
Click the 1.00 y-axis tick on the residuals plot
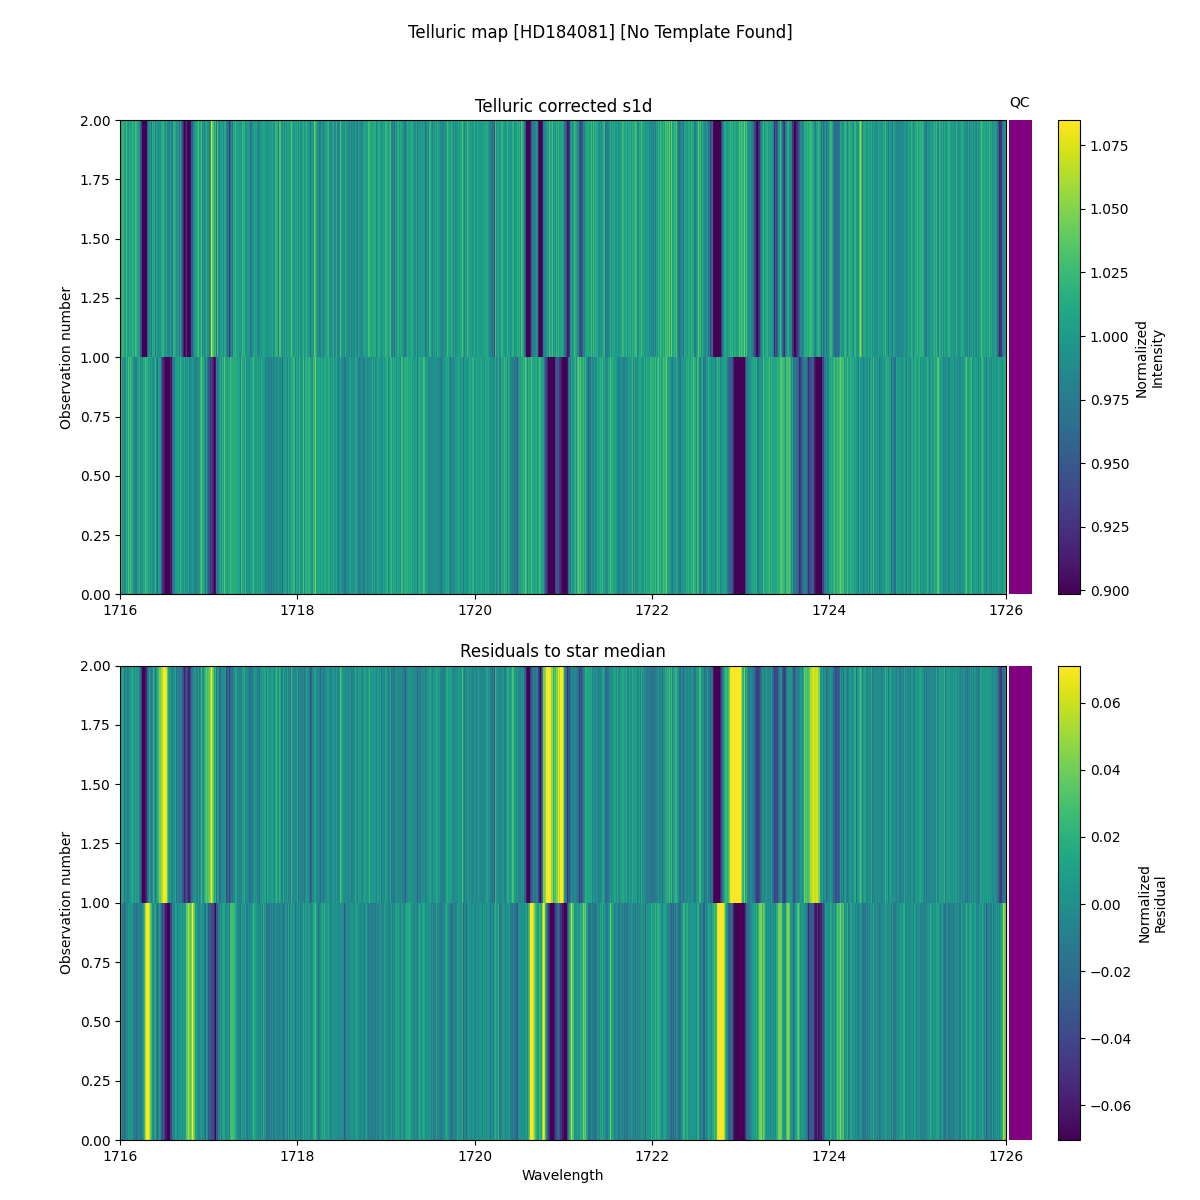pyautogui.click(x=95, y=903)
